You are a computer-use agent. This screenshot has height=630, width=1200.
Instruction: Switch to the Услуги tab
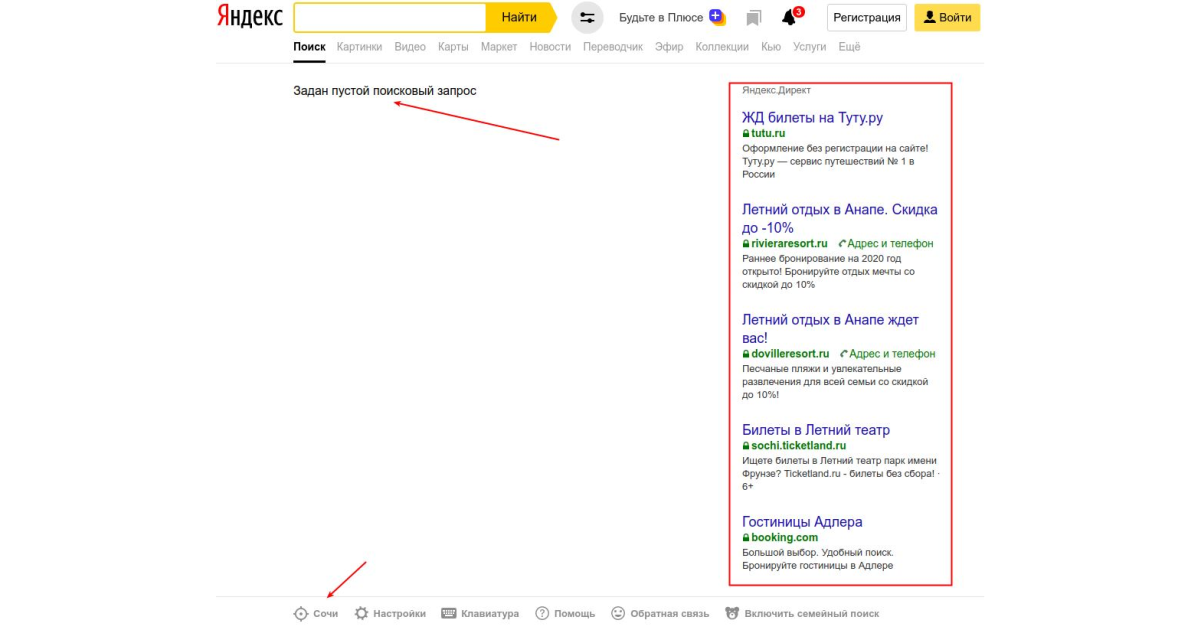[x=809, y=47]
